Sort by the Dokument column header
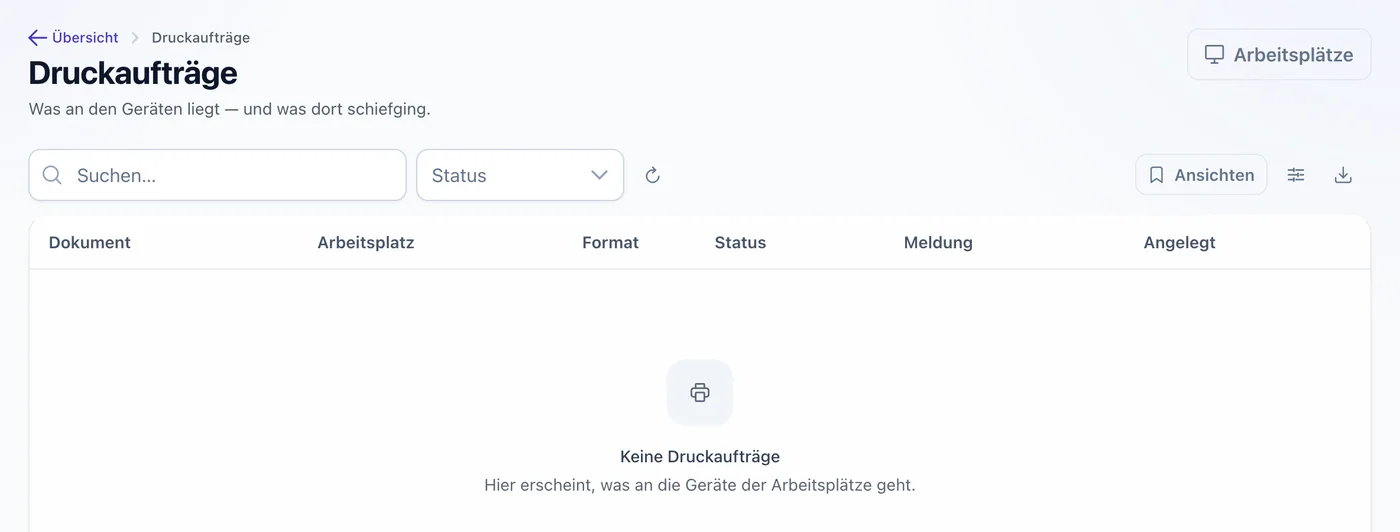This screenshot has height=532, width=1400. click(90, 243)
